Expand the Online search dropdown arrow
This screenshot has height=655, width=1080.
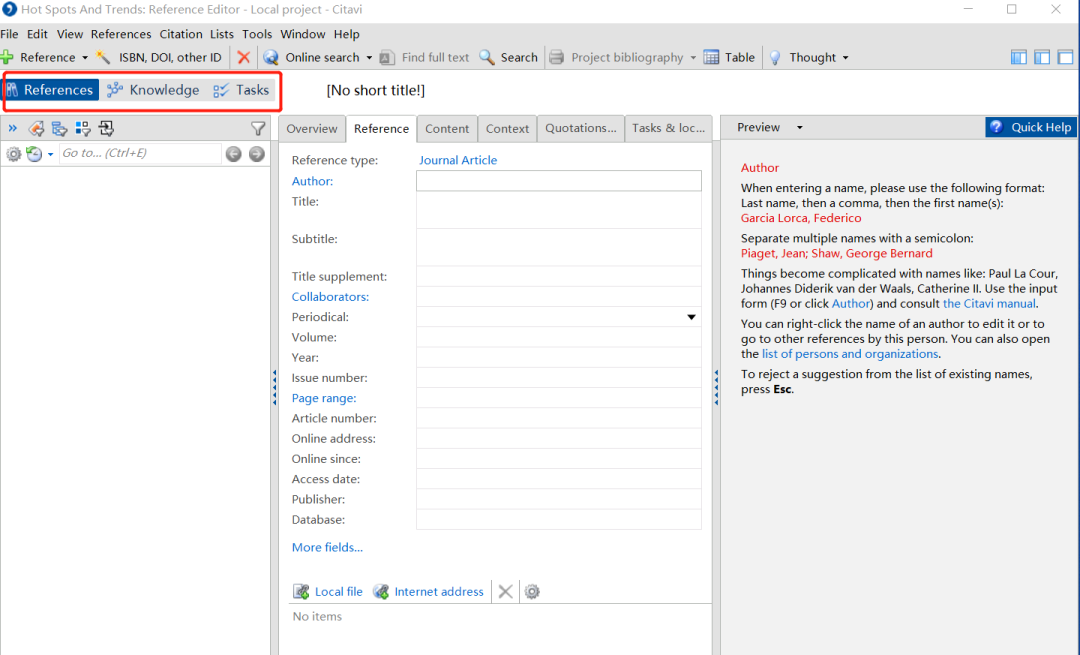click(369, 58)
